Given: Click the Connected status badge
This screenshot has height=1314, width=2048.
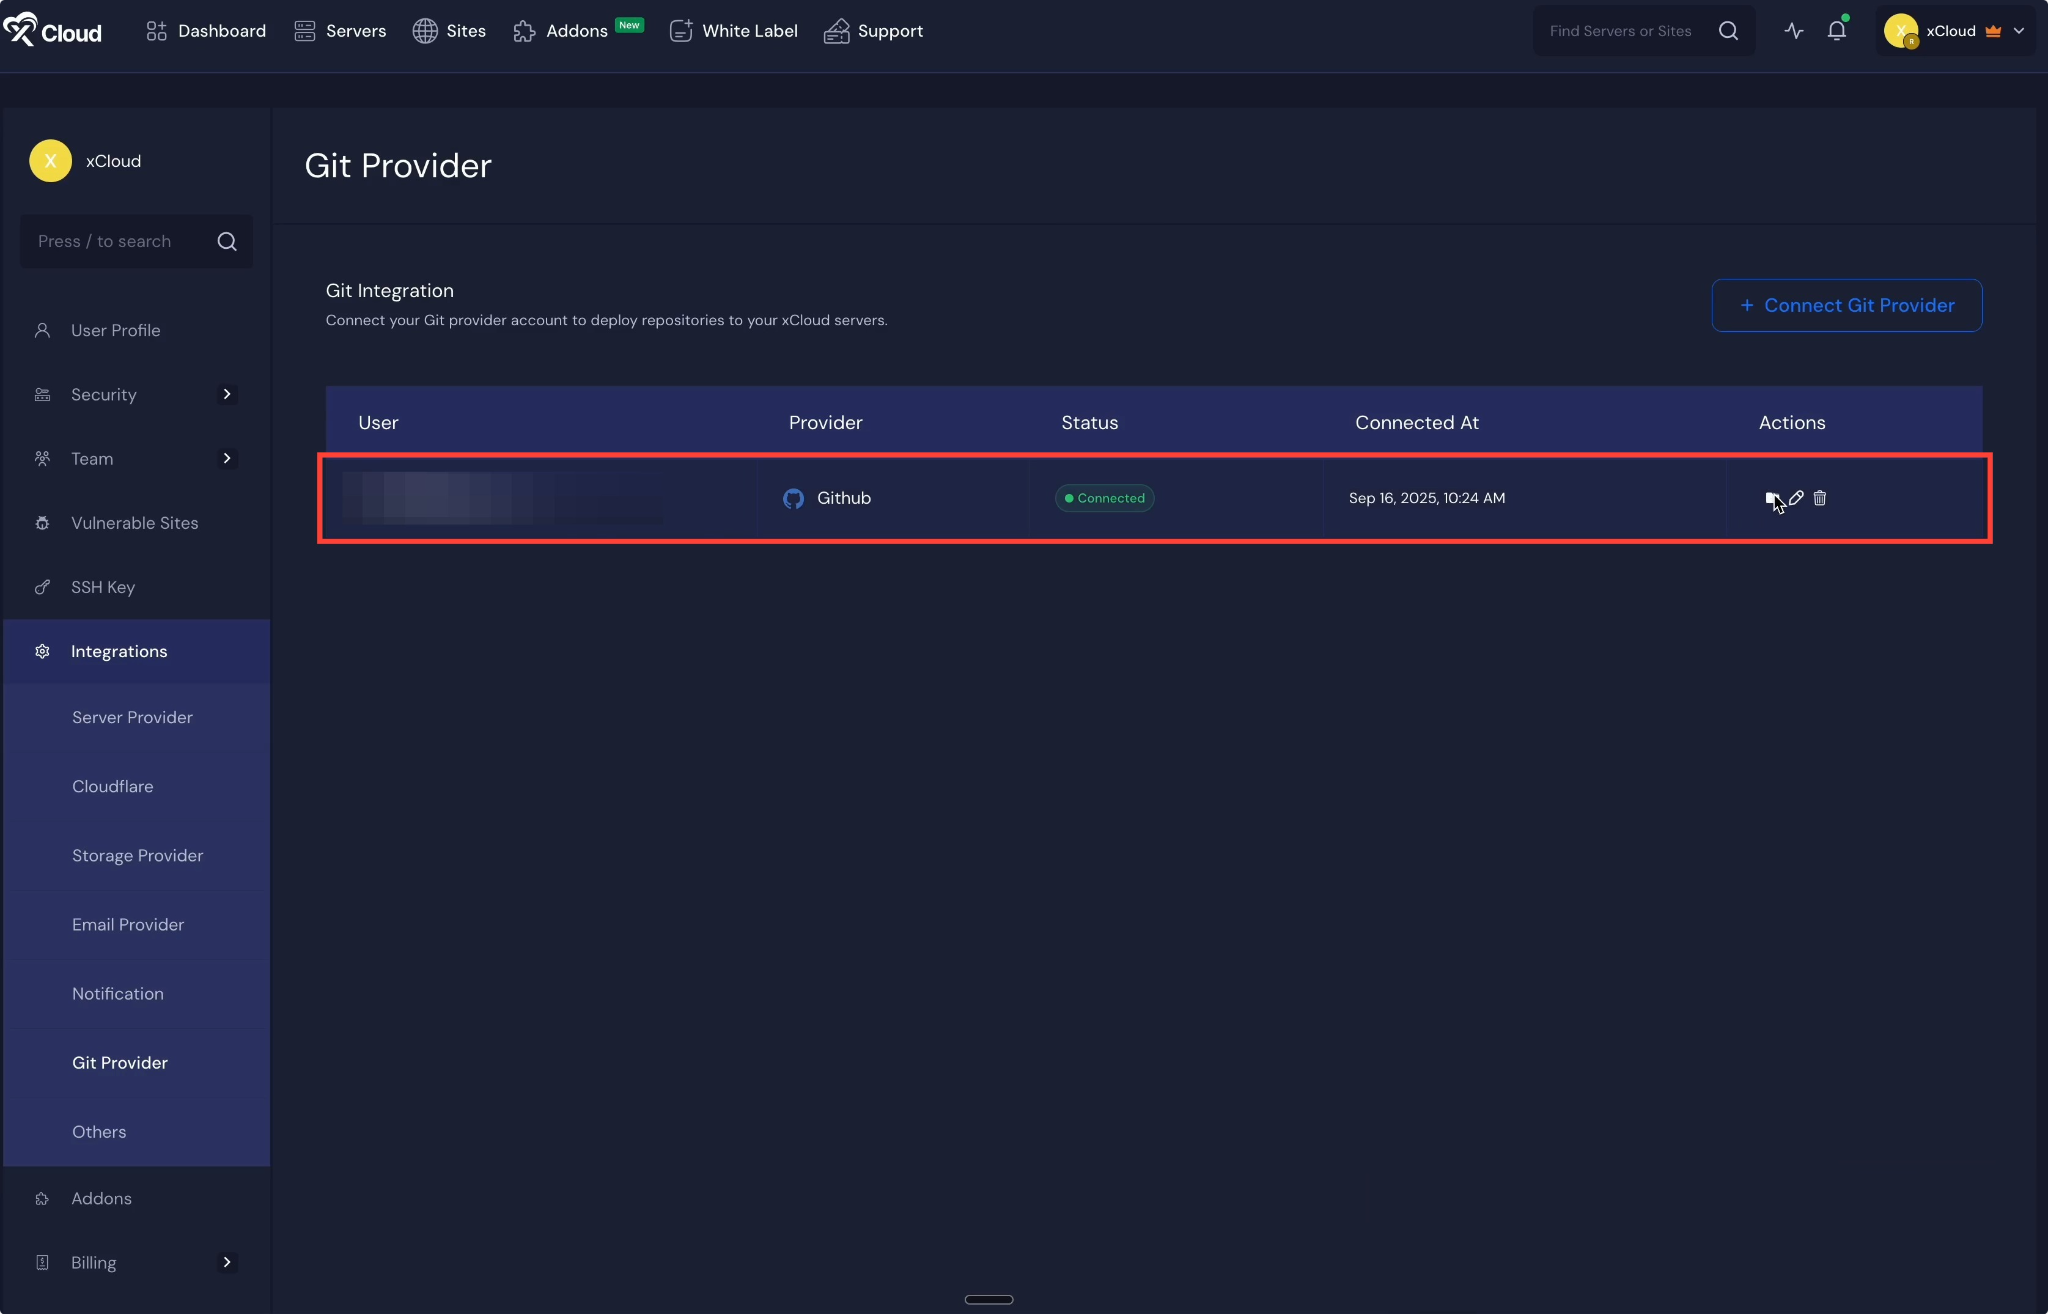Looking at the screenshot, I should pos(1104,498).
